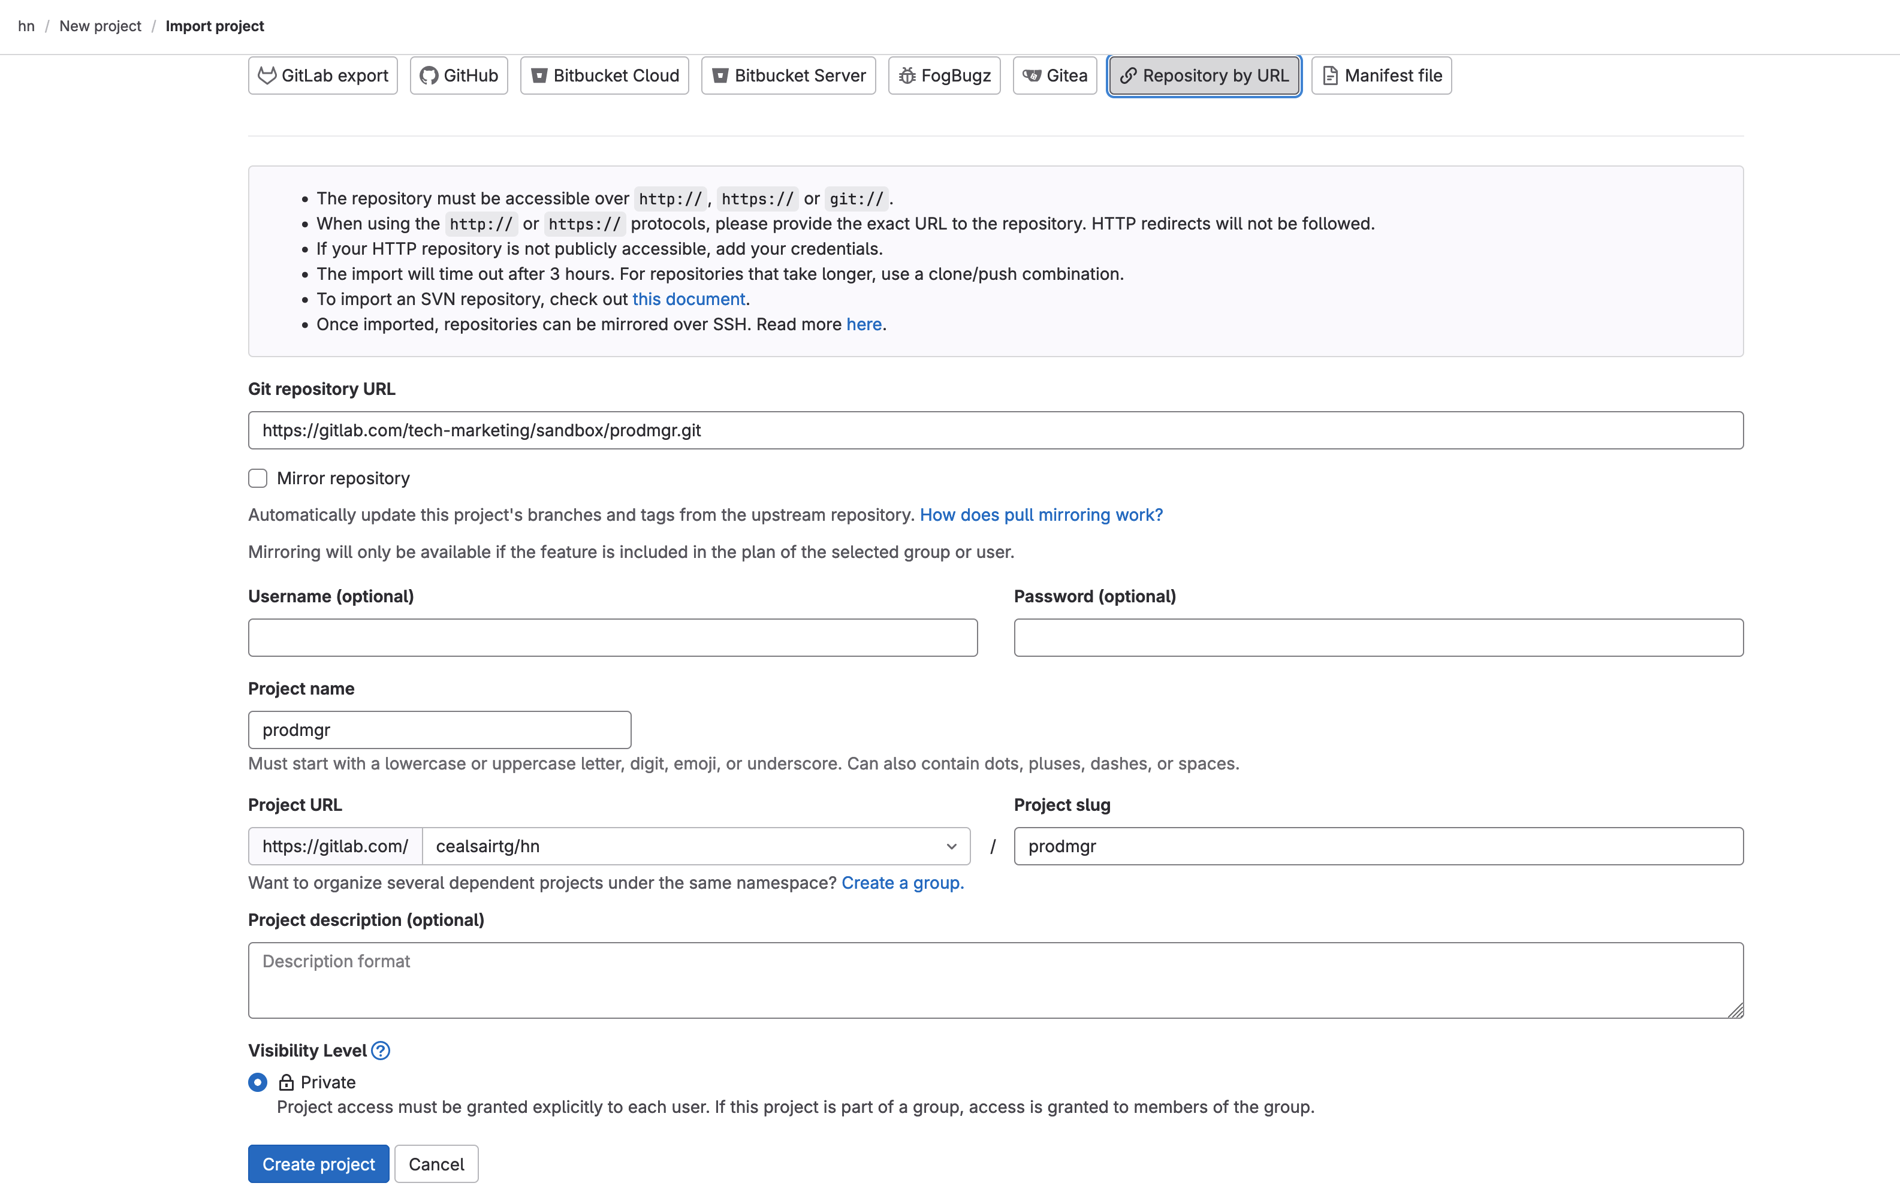Select the Private visibility level
The width and height of the screenshot is (1900, 1189).
click(257, 1082)
